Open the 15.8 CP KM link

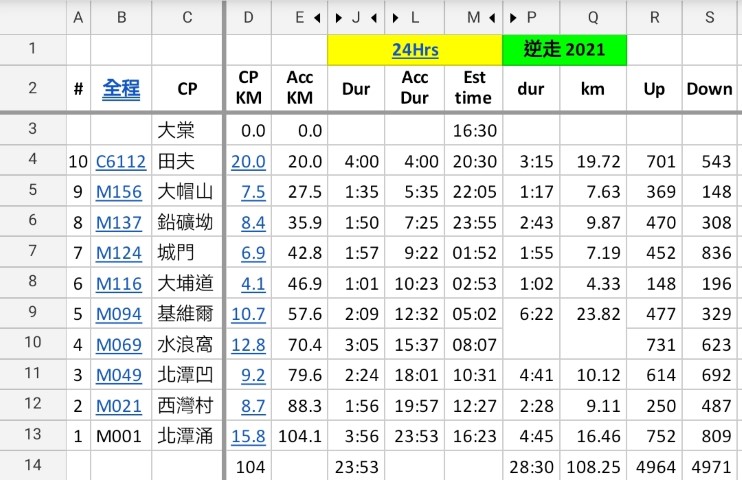(x=248, y=436)
